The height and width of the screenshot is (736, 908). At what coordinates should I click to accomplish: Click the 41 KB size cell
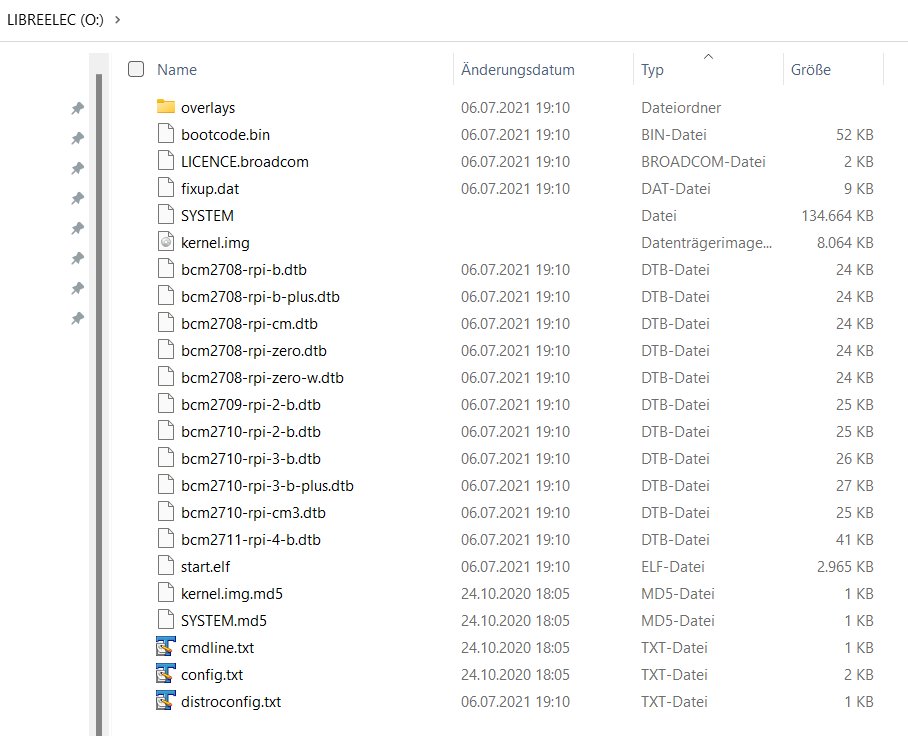point(854,540)
